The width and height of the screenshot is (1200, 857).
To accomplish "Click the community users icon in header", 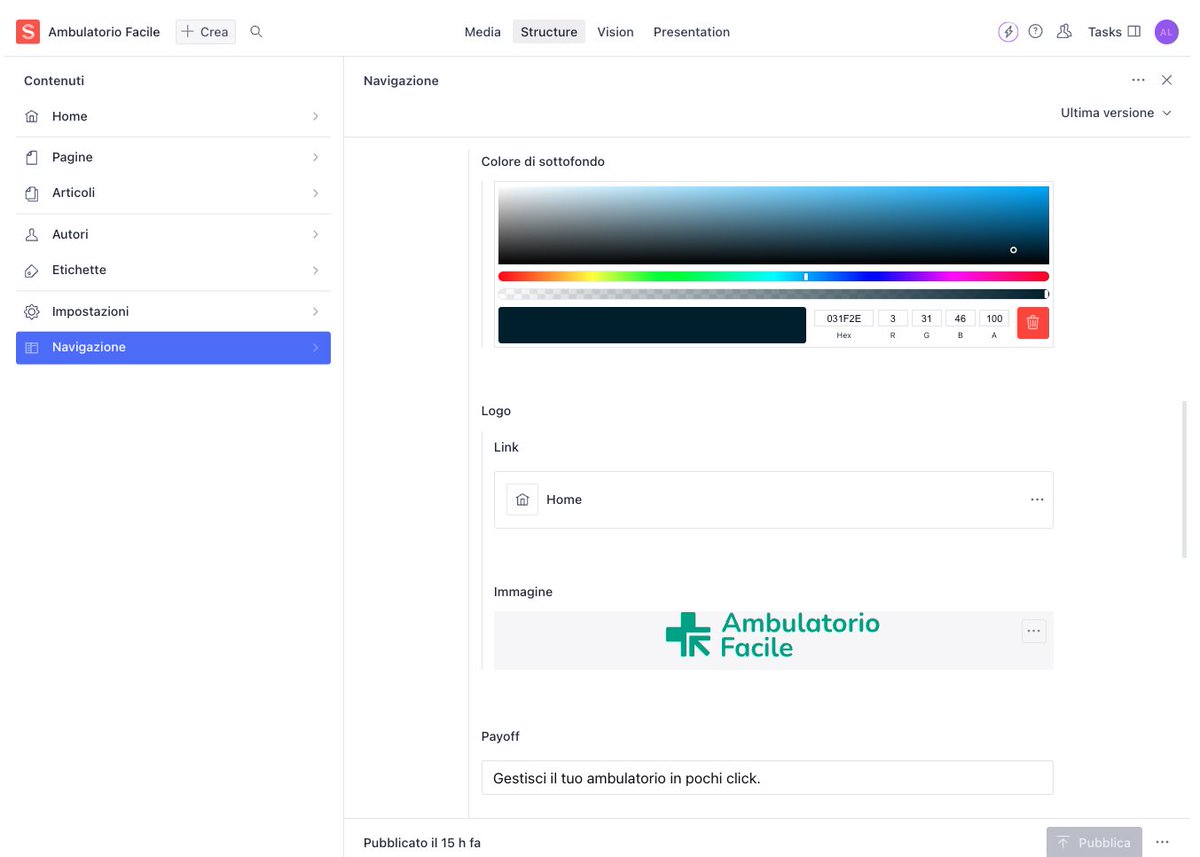I will click(x=1064, y=31).
